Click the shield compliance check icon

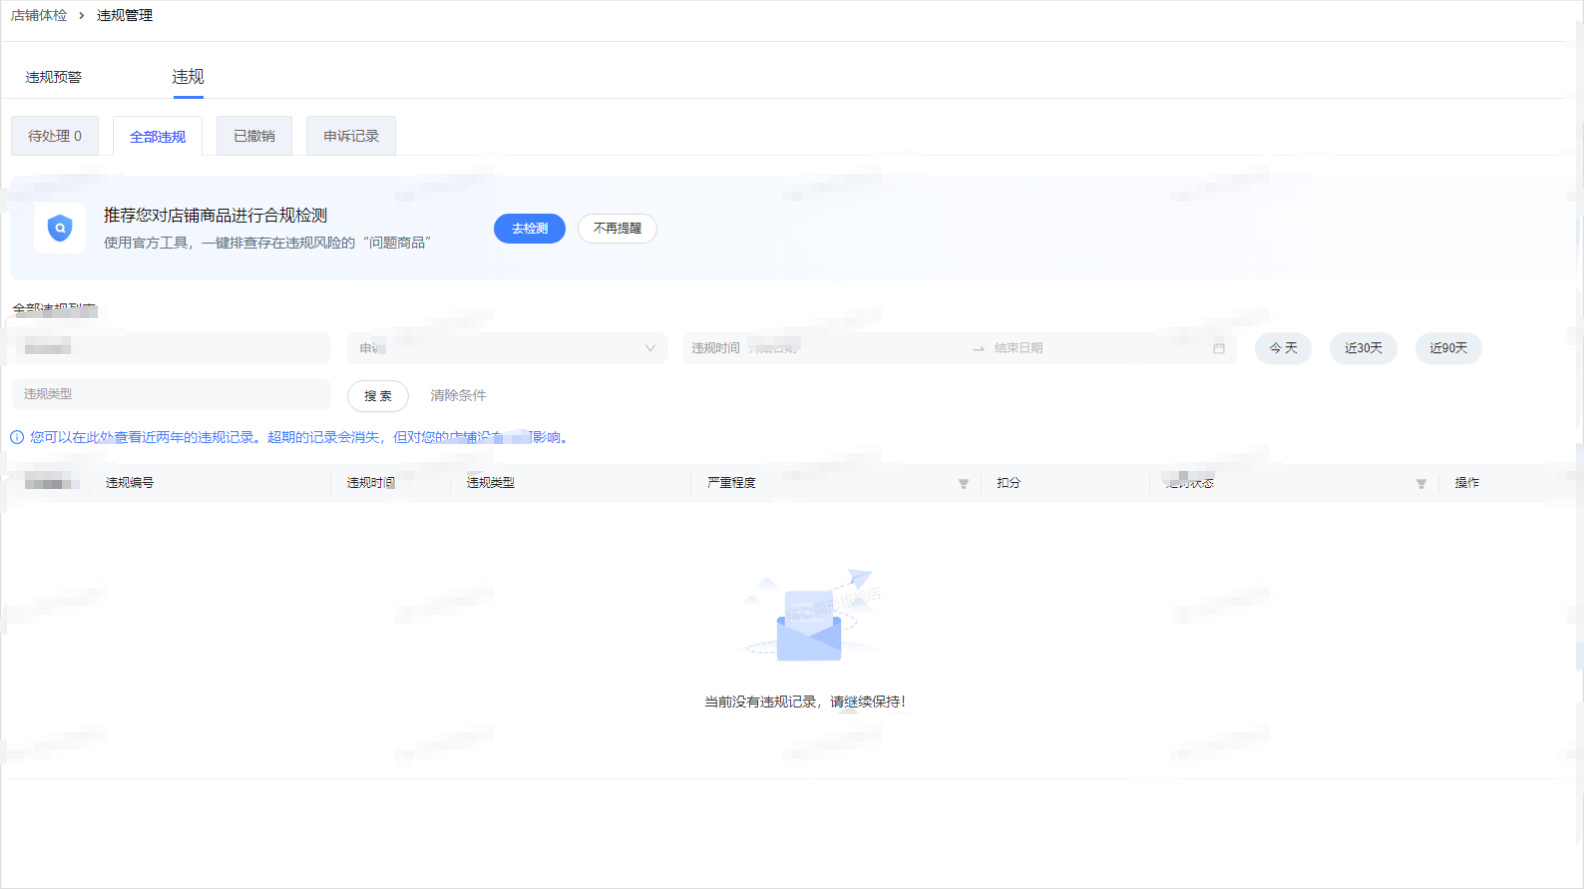(x=60, y=228)
